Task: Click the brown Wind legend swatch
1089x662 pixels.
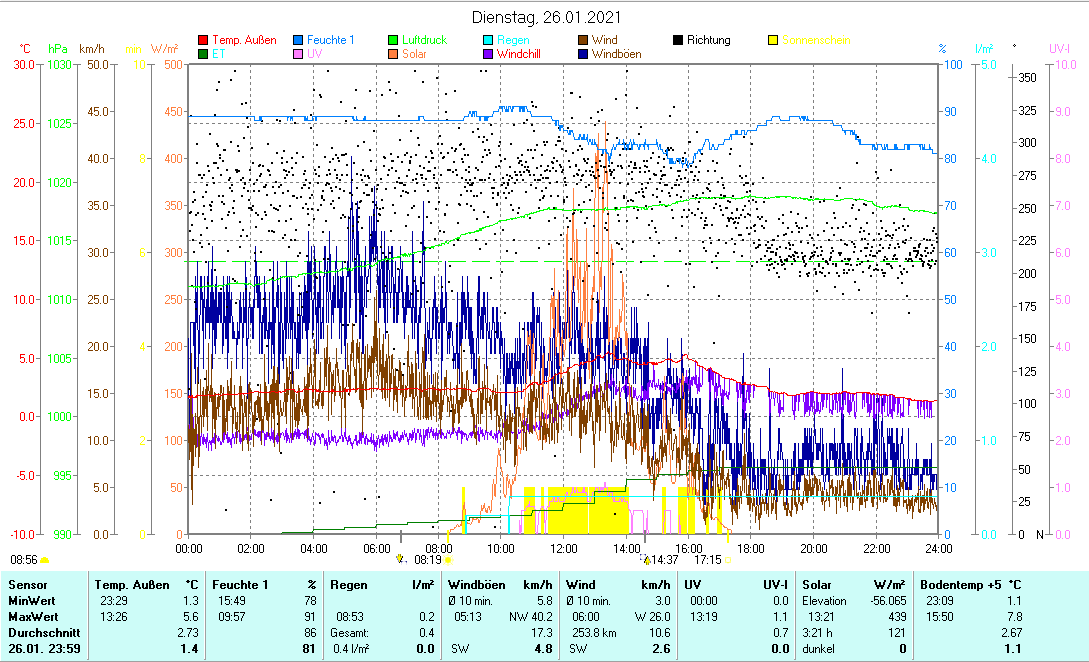Action: pos(582,40)
